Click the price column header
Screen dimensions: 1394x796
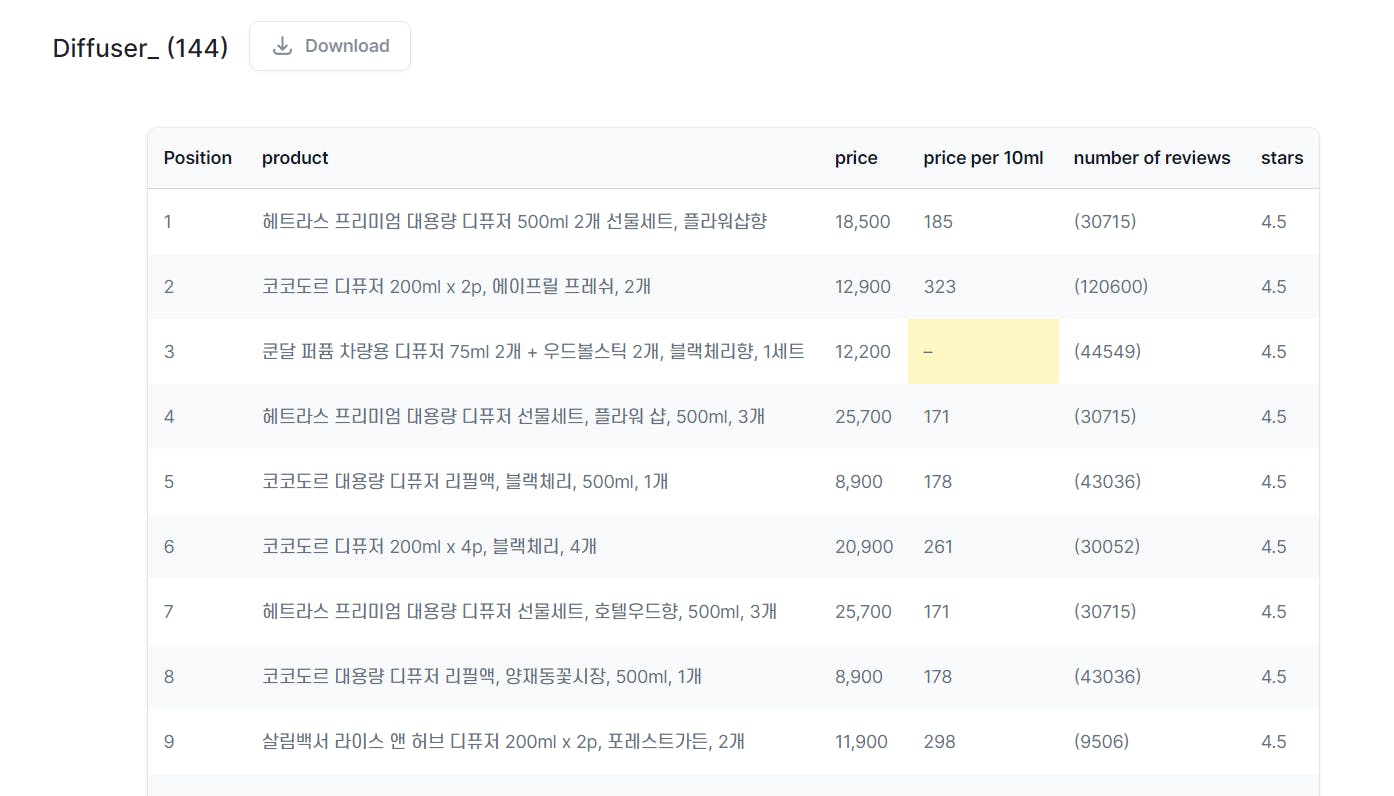click(856, 158)
